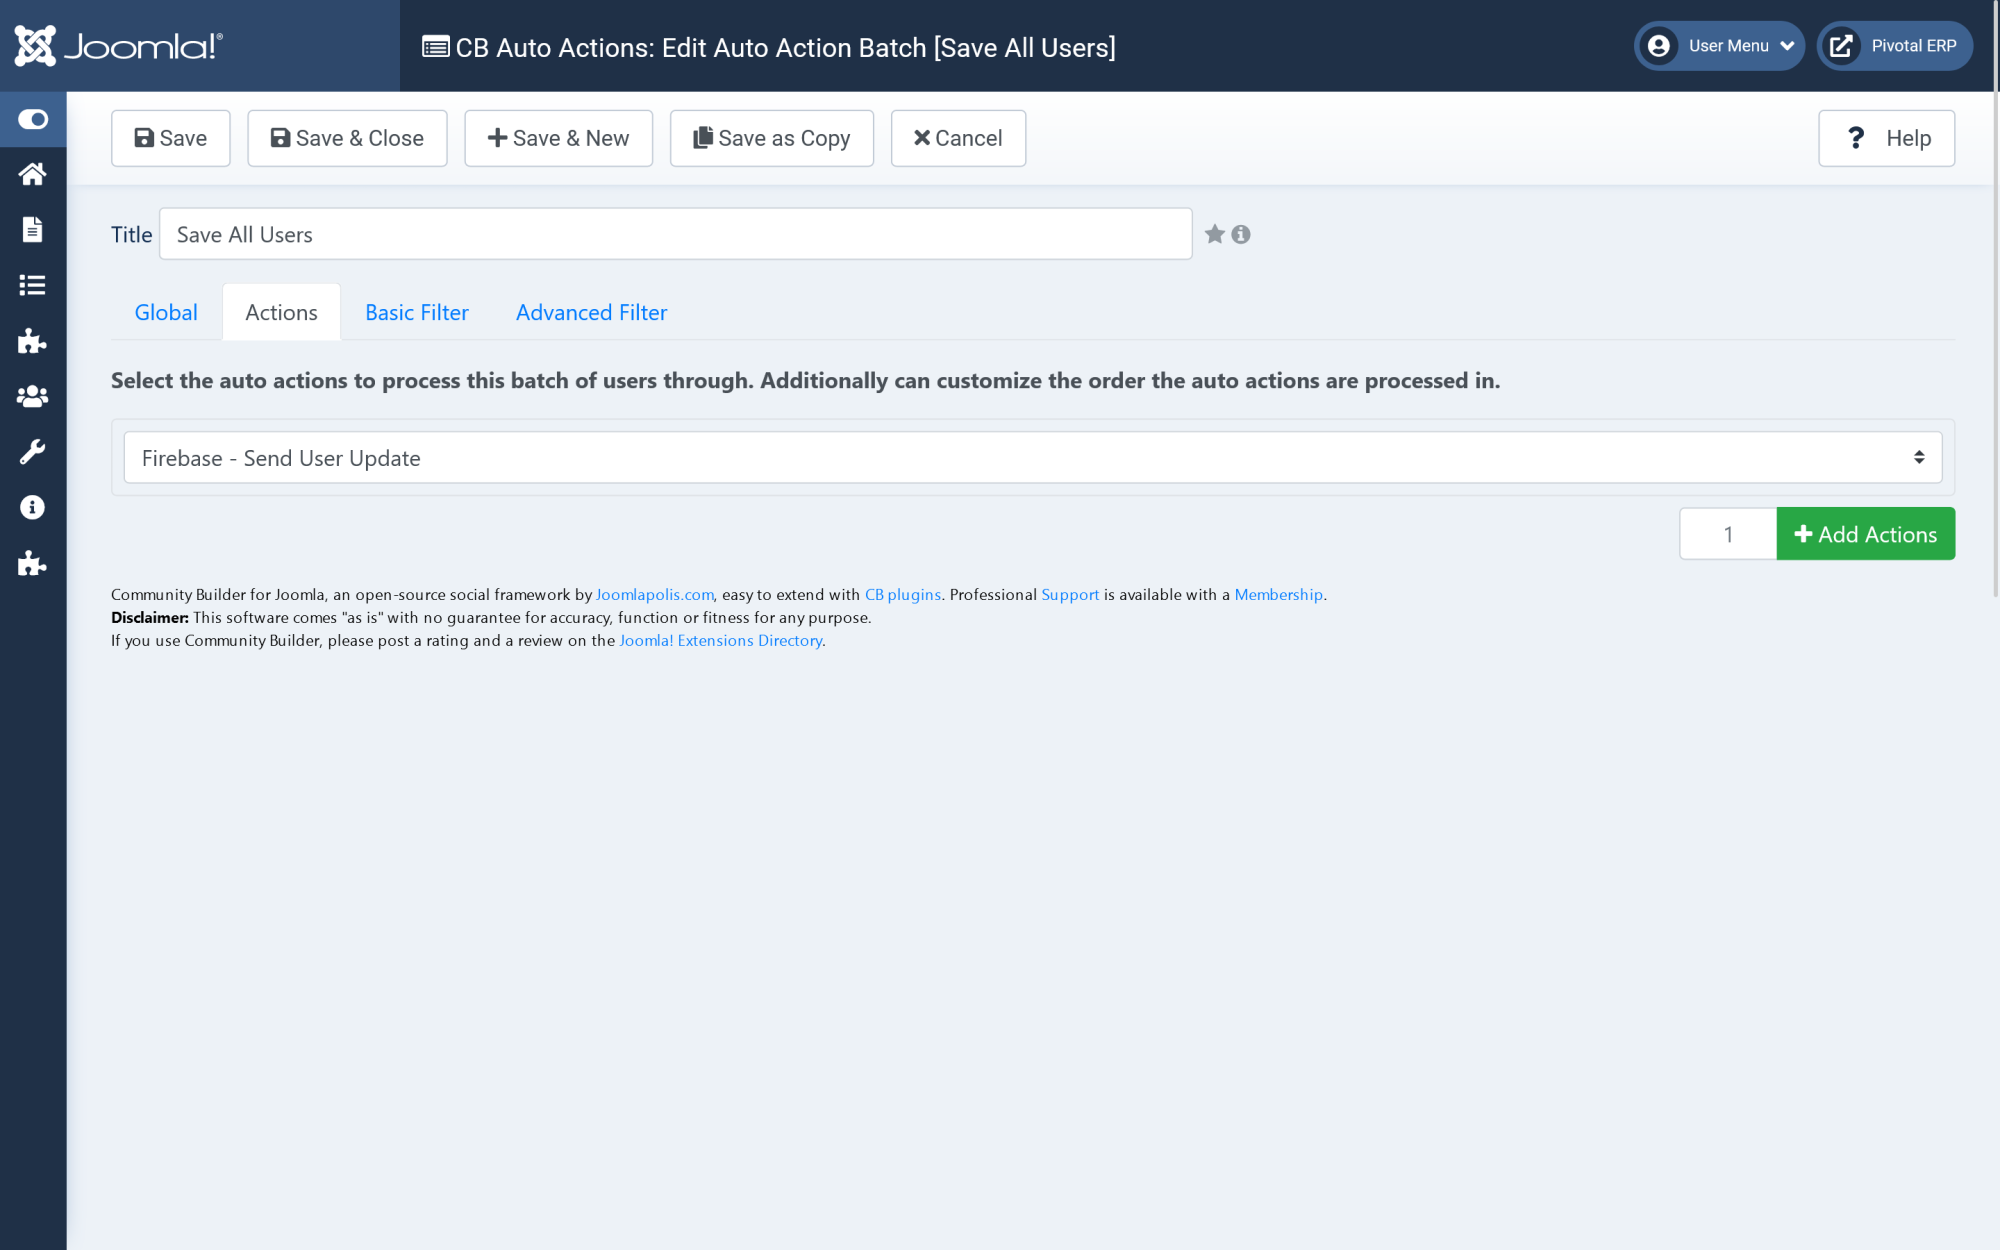Open the Components puzzle sidebar icon
2000x1250 pixels.
click(x=33, y=341)
